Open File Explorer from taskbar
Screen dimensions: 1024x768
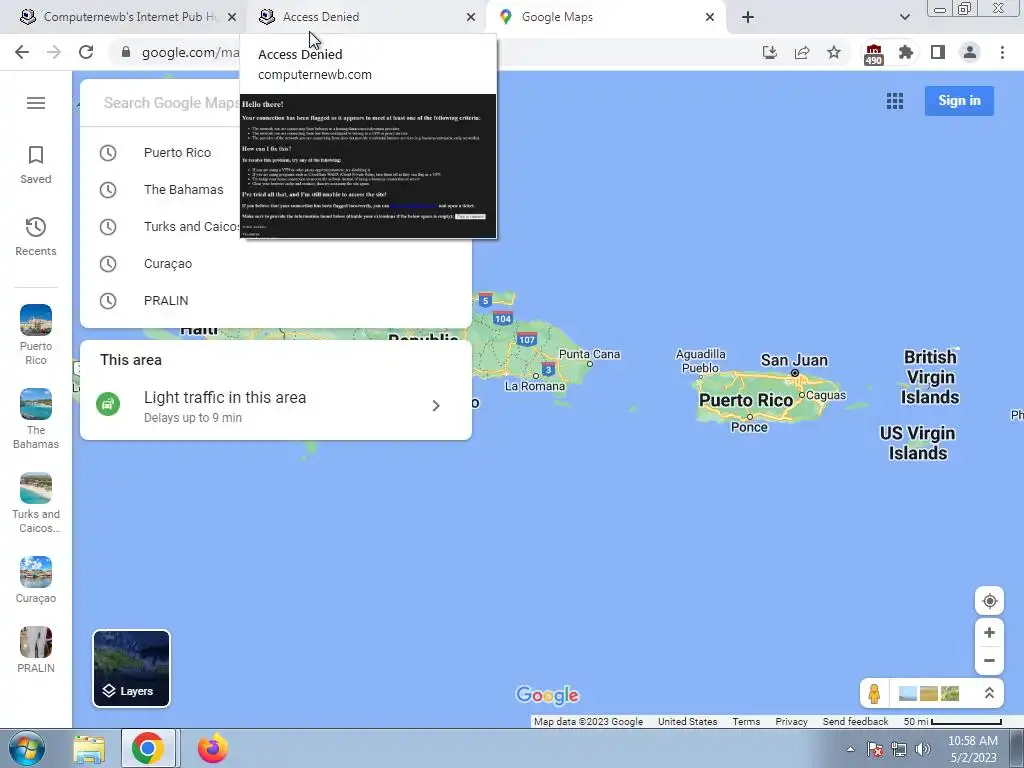[89, 749]
